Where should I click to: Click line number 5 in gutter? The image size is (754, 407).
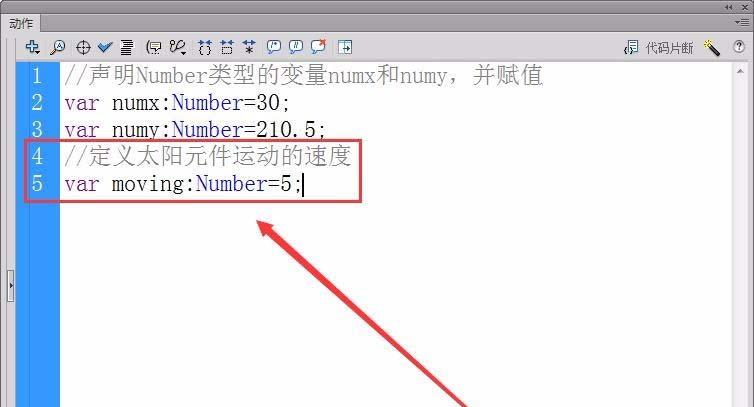pos(37,183)
